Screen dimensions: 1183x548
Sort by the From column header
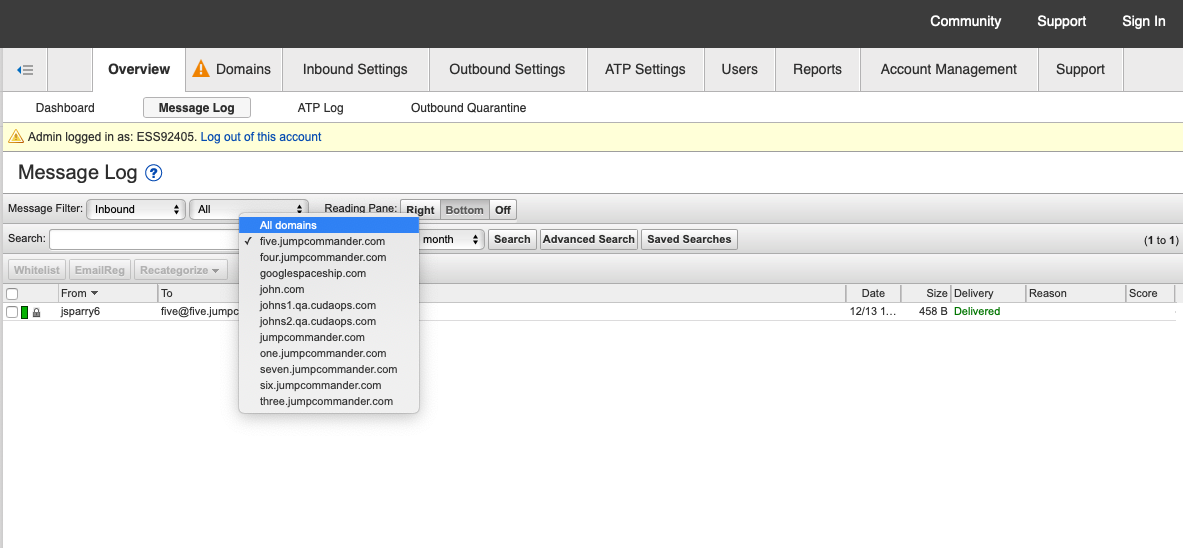(x=79, y=293)
